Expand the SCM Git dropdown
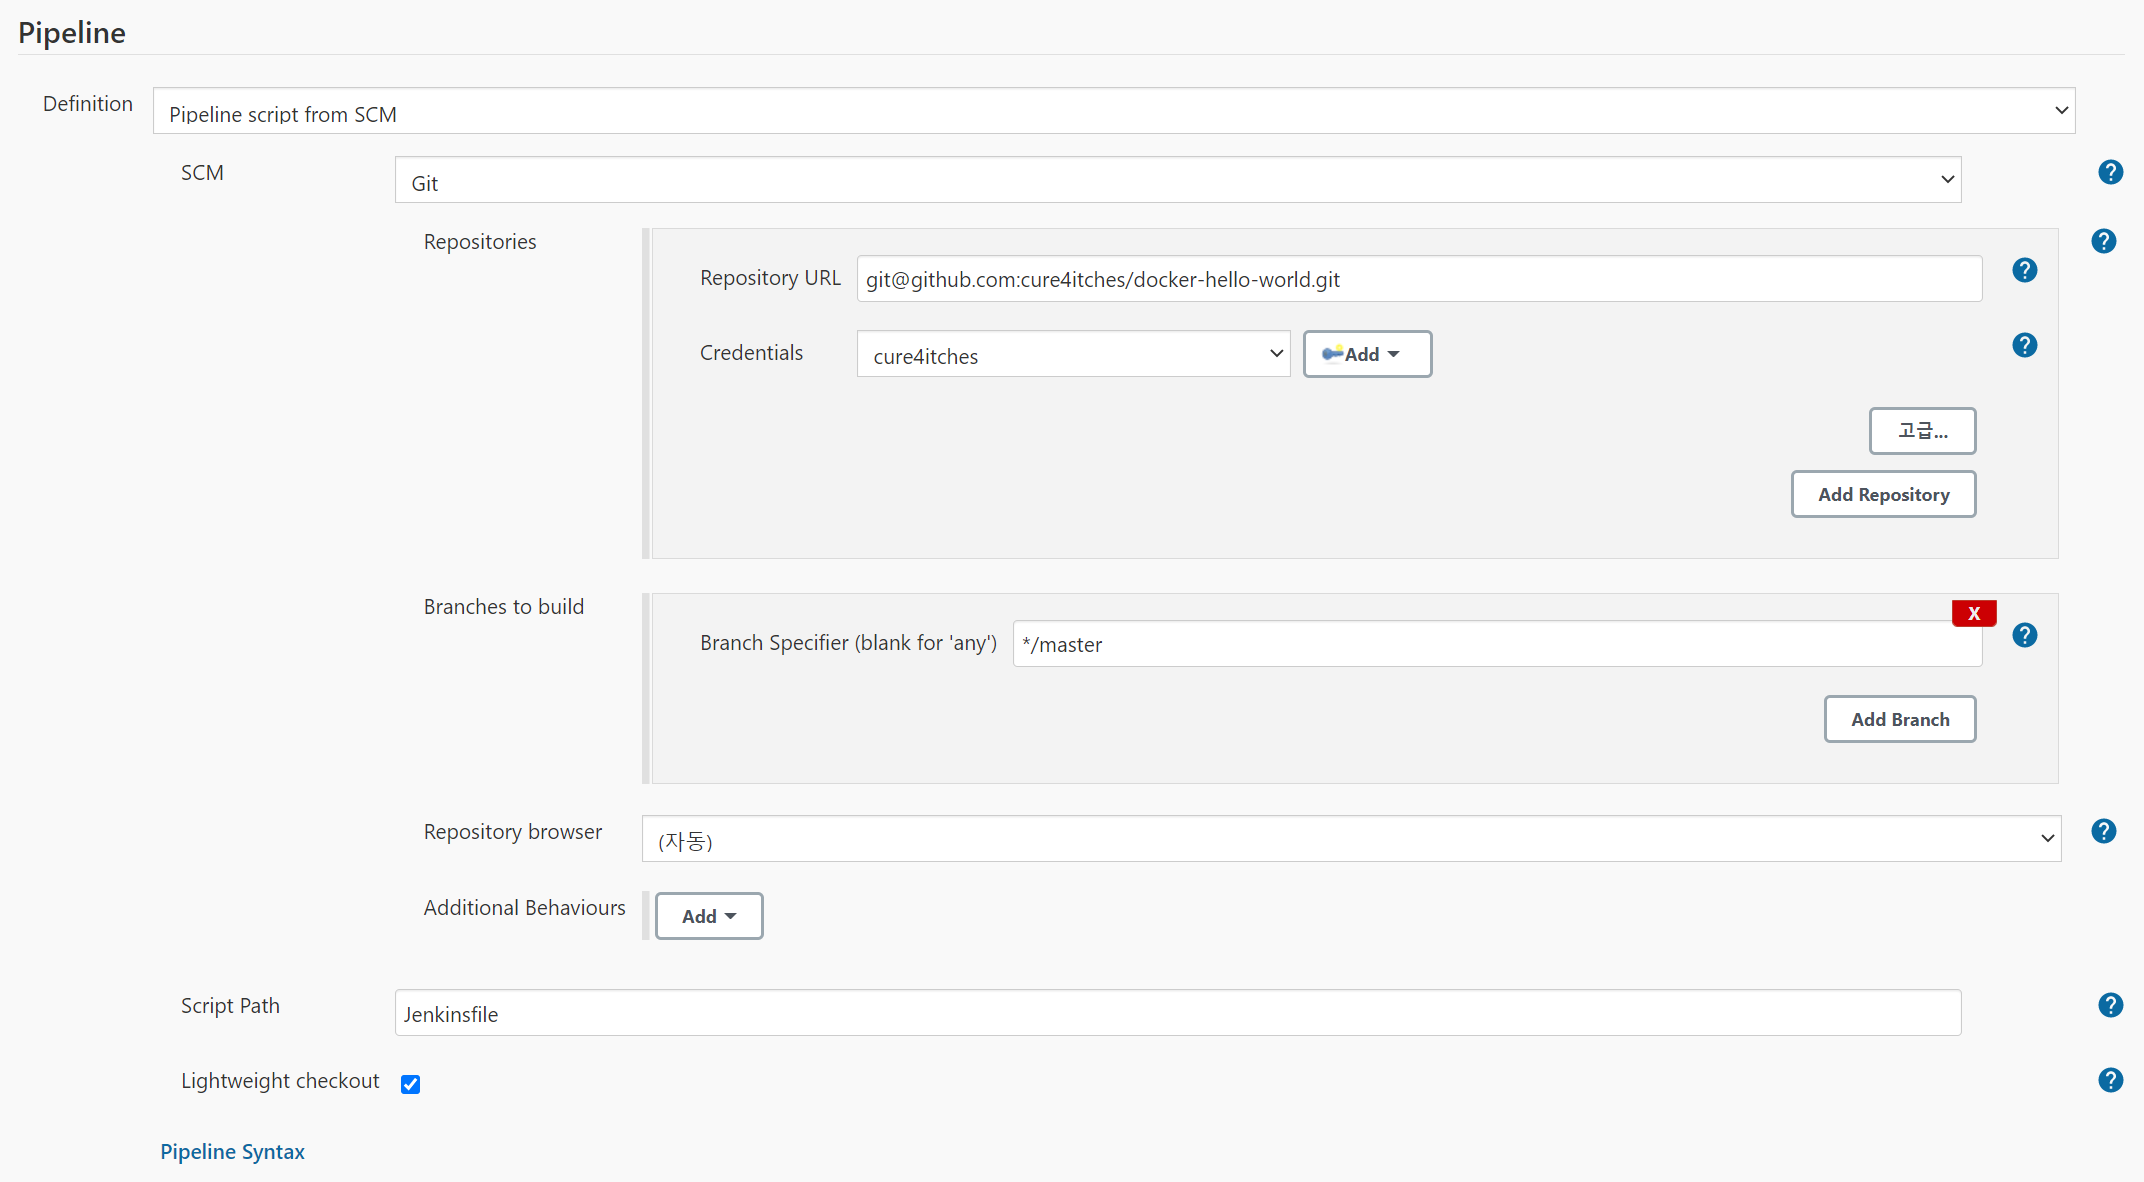Viewport: 2144px width, 1182px height. [1177, 180]
